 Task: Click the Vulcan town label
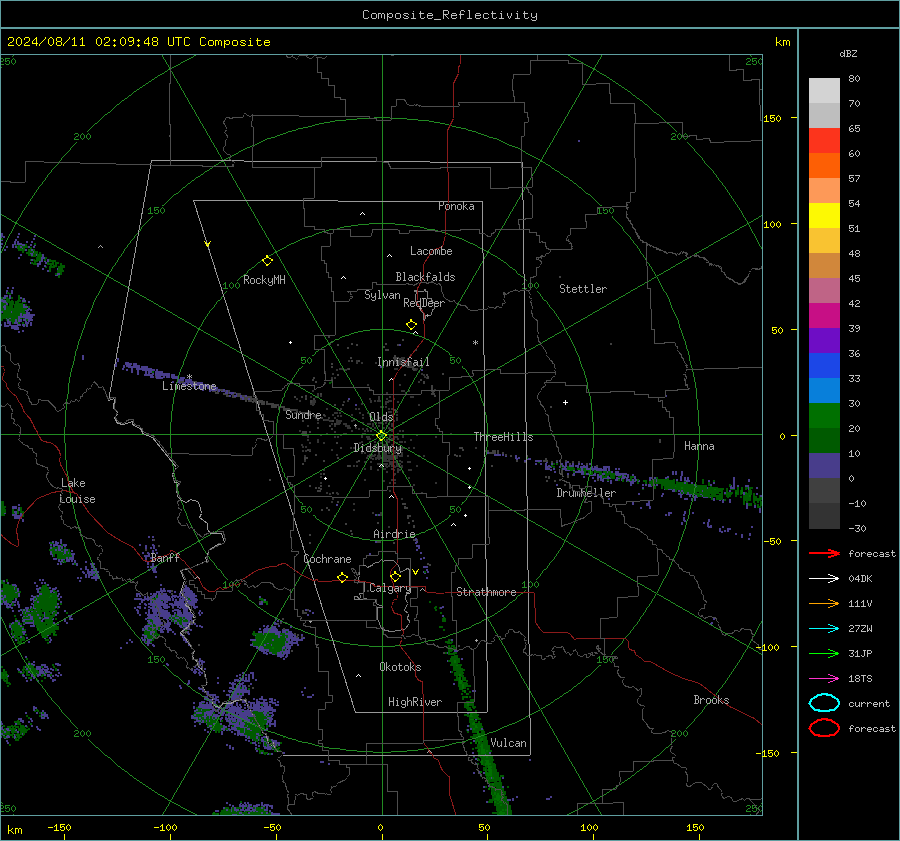(x=508, y=743)
